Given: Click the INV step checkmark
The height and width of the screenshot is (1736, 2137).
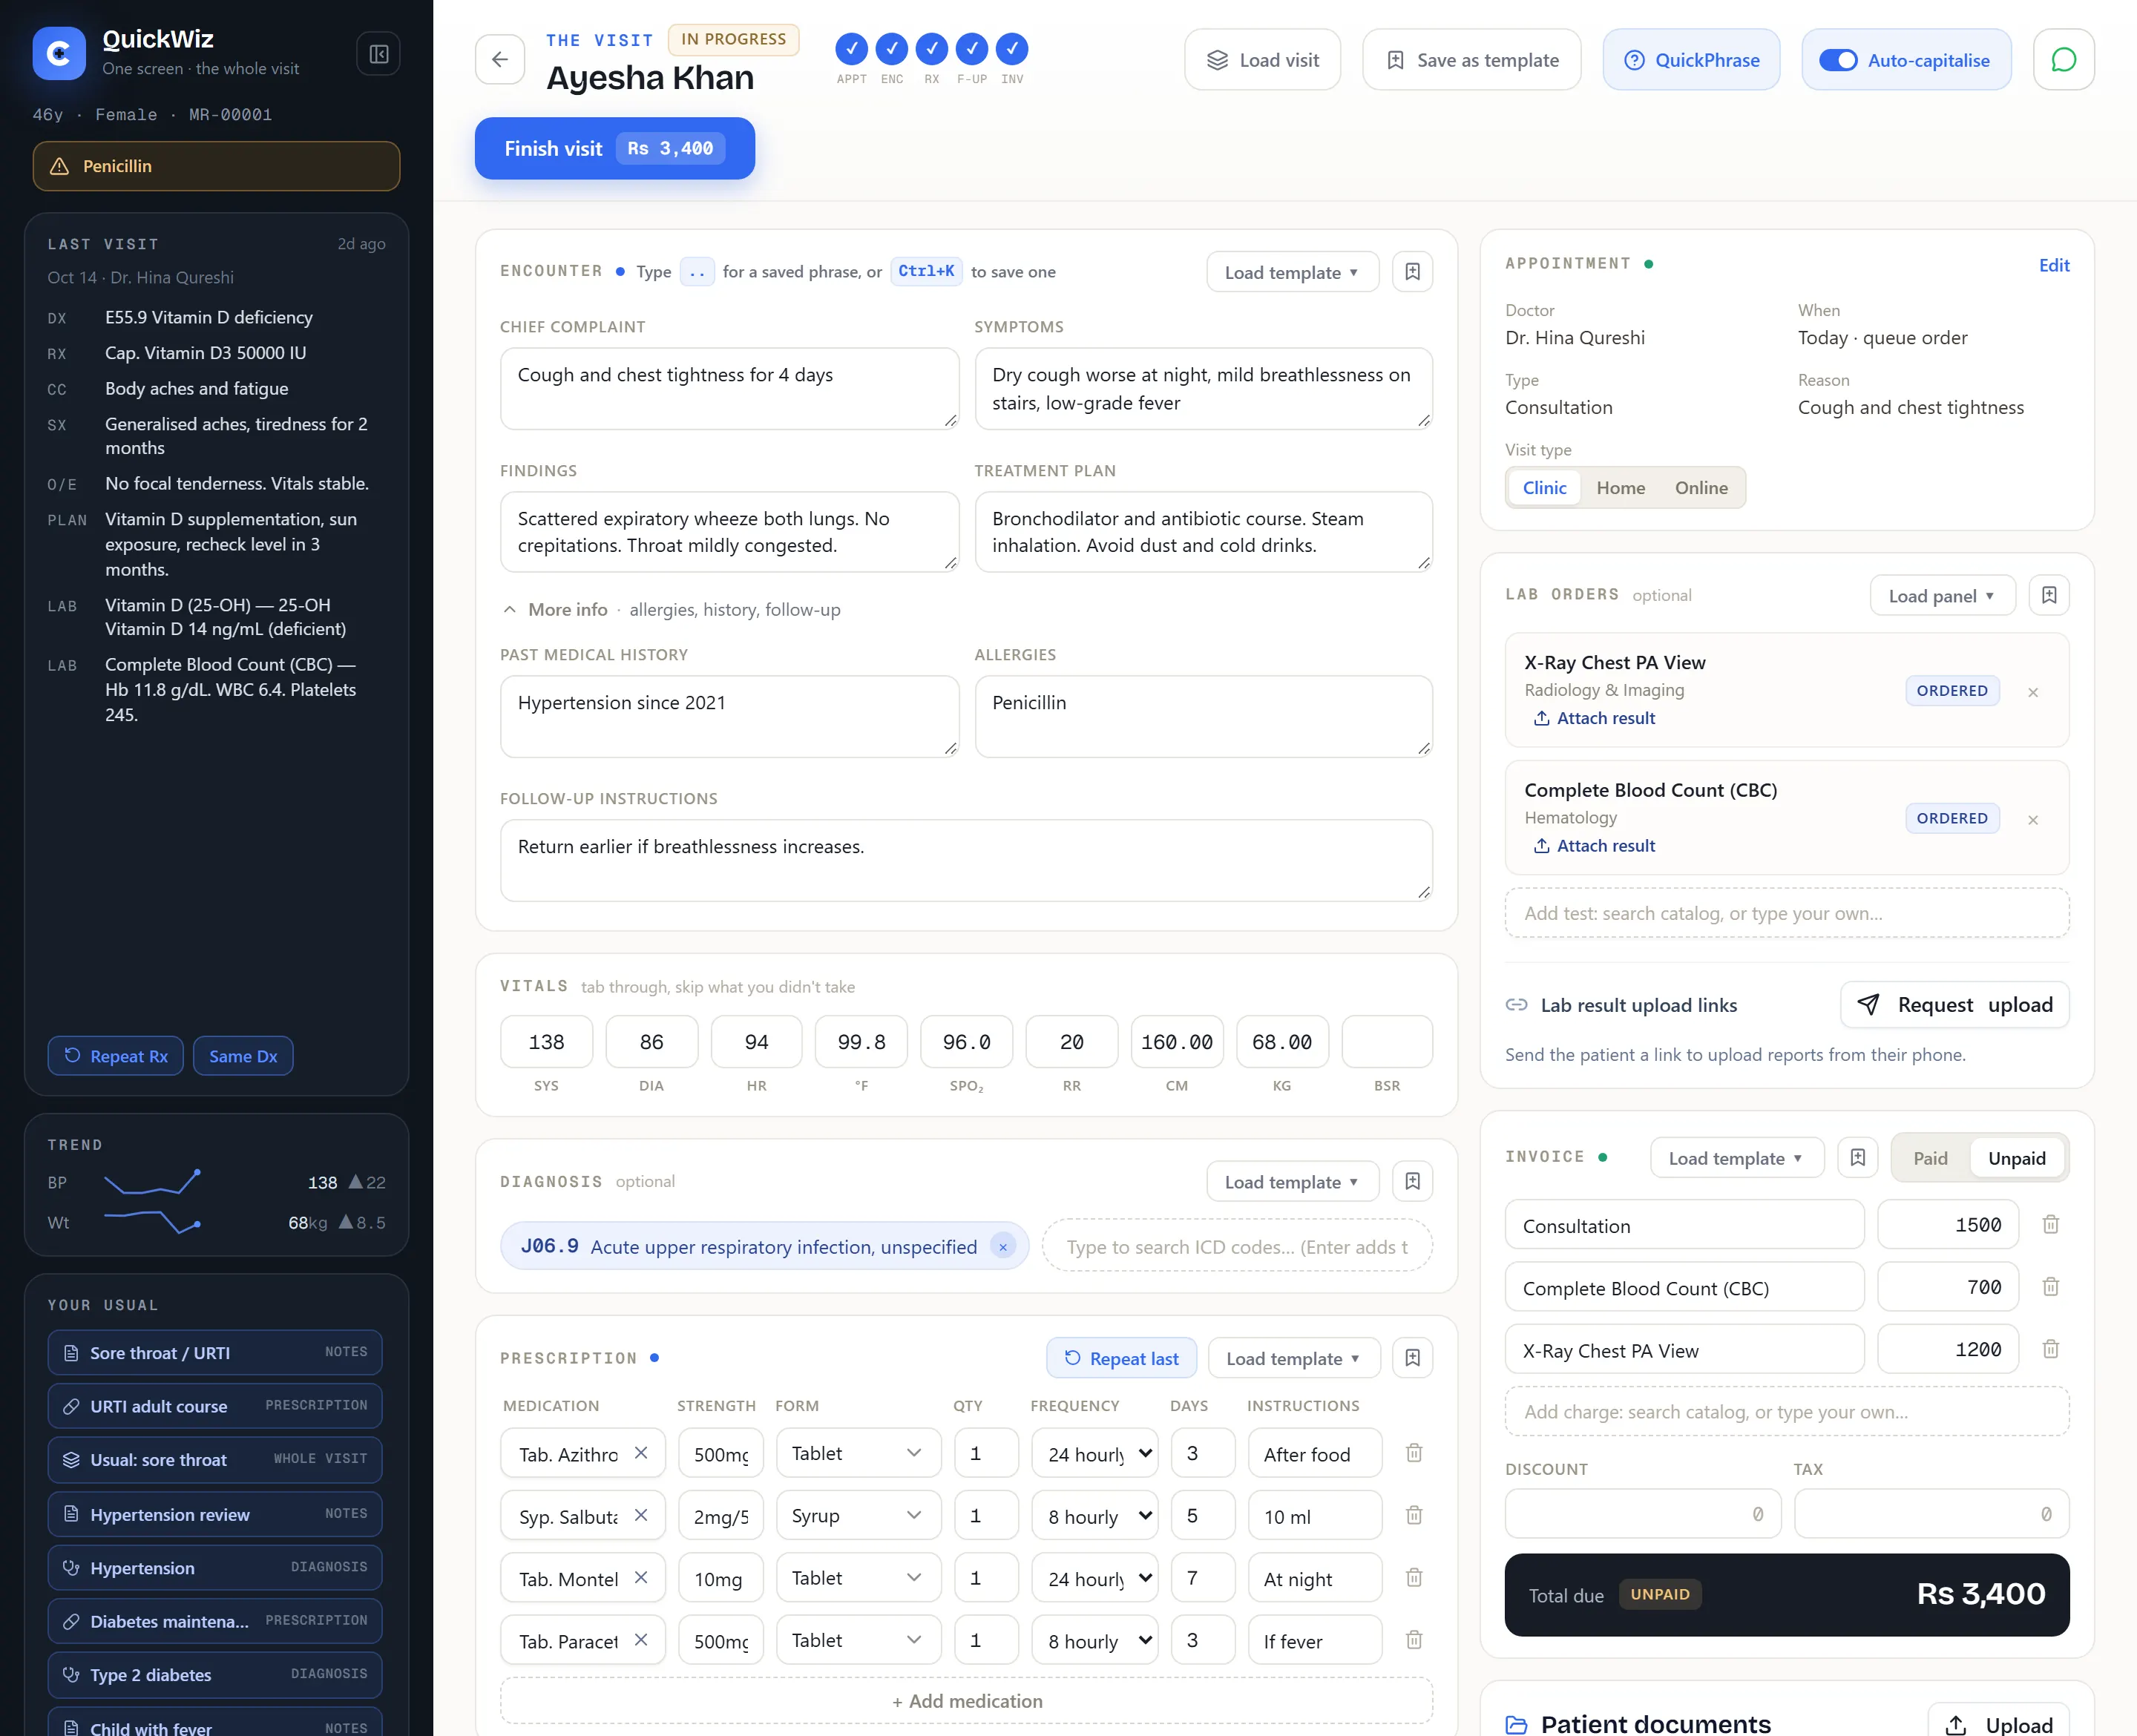Looking at the screenshot, I should [1012, 49].
